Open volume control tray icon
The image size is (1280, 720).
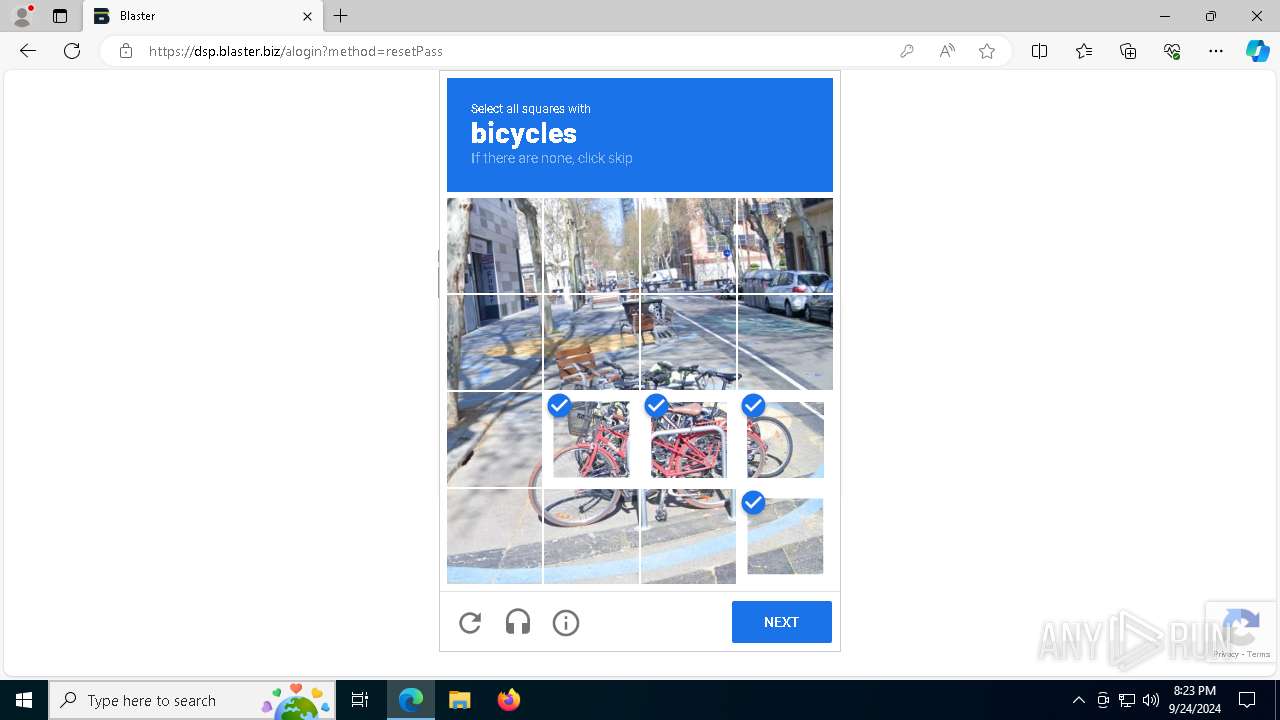coord(1151,700)
